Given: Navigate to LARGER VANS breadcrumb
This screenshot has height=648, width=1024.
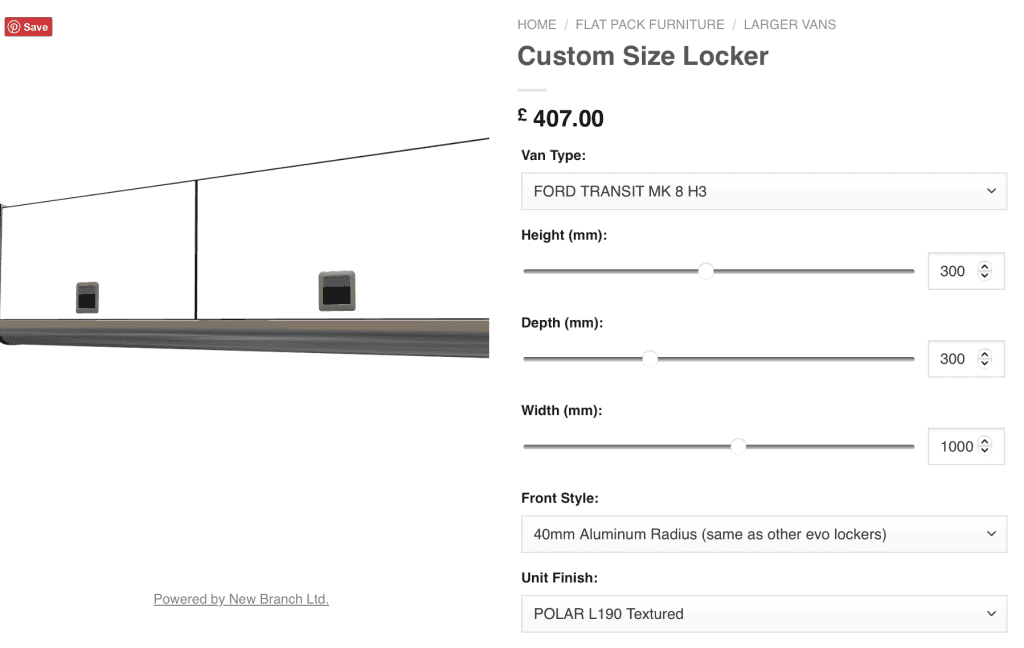Looking at the screenshot, I should (789, 24).
